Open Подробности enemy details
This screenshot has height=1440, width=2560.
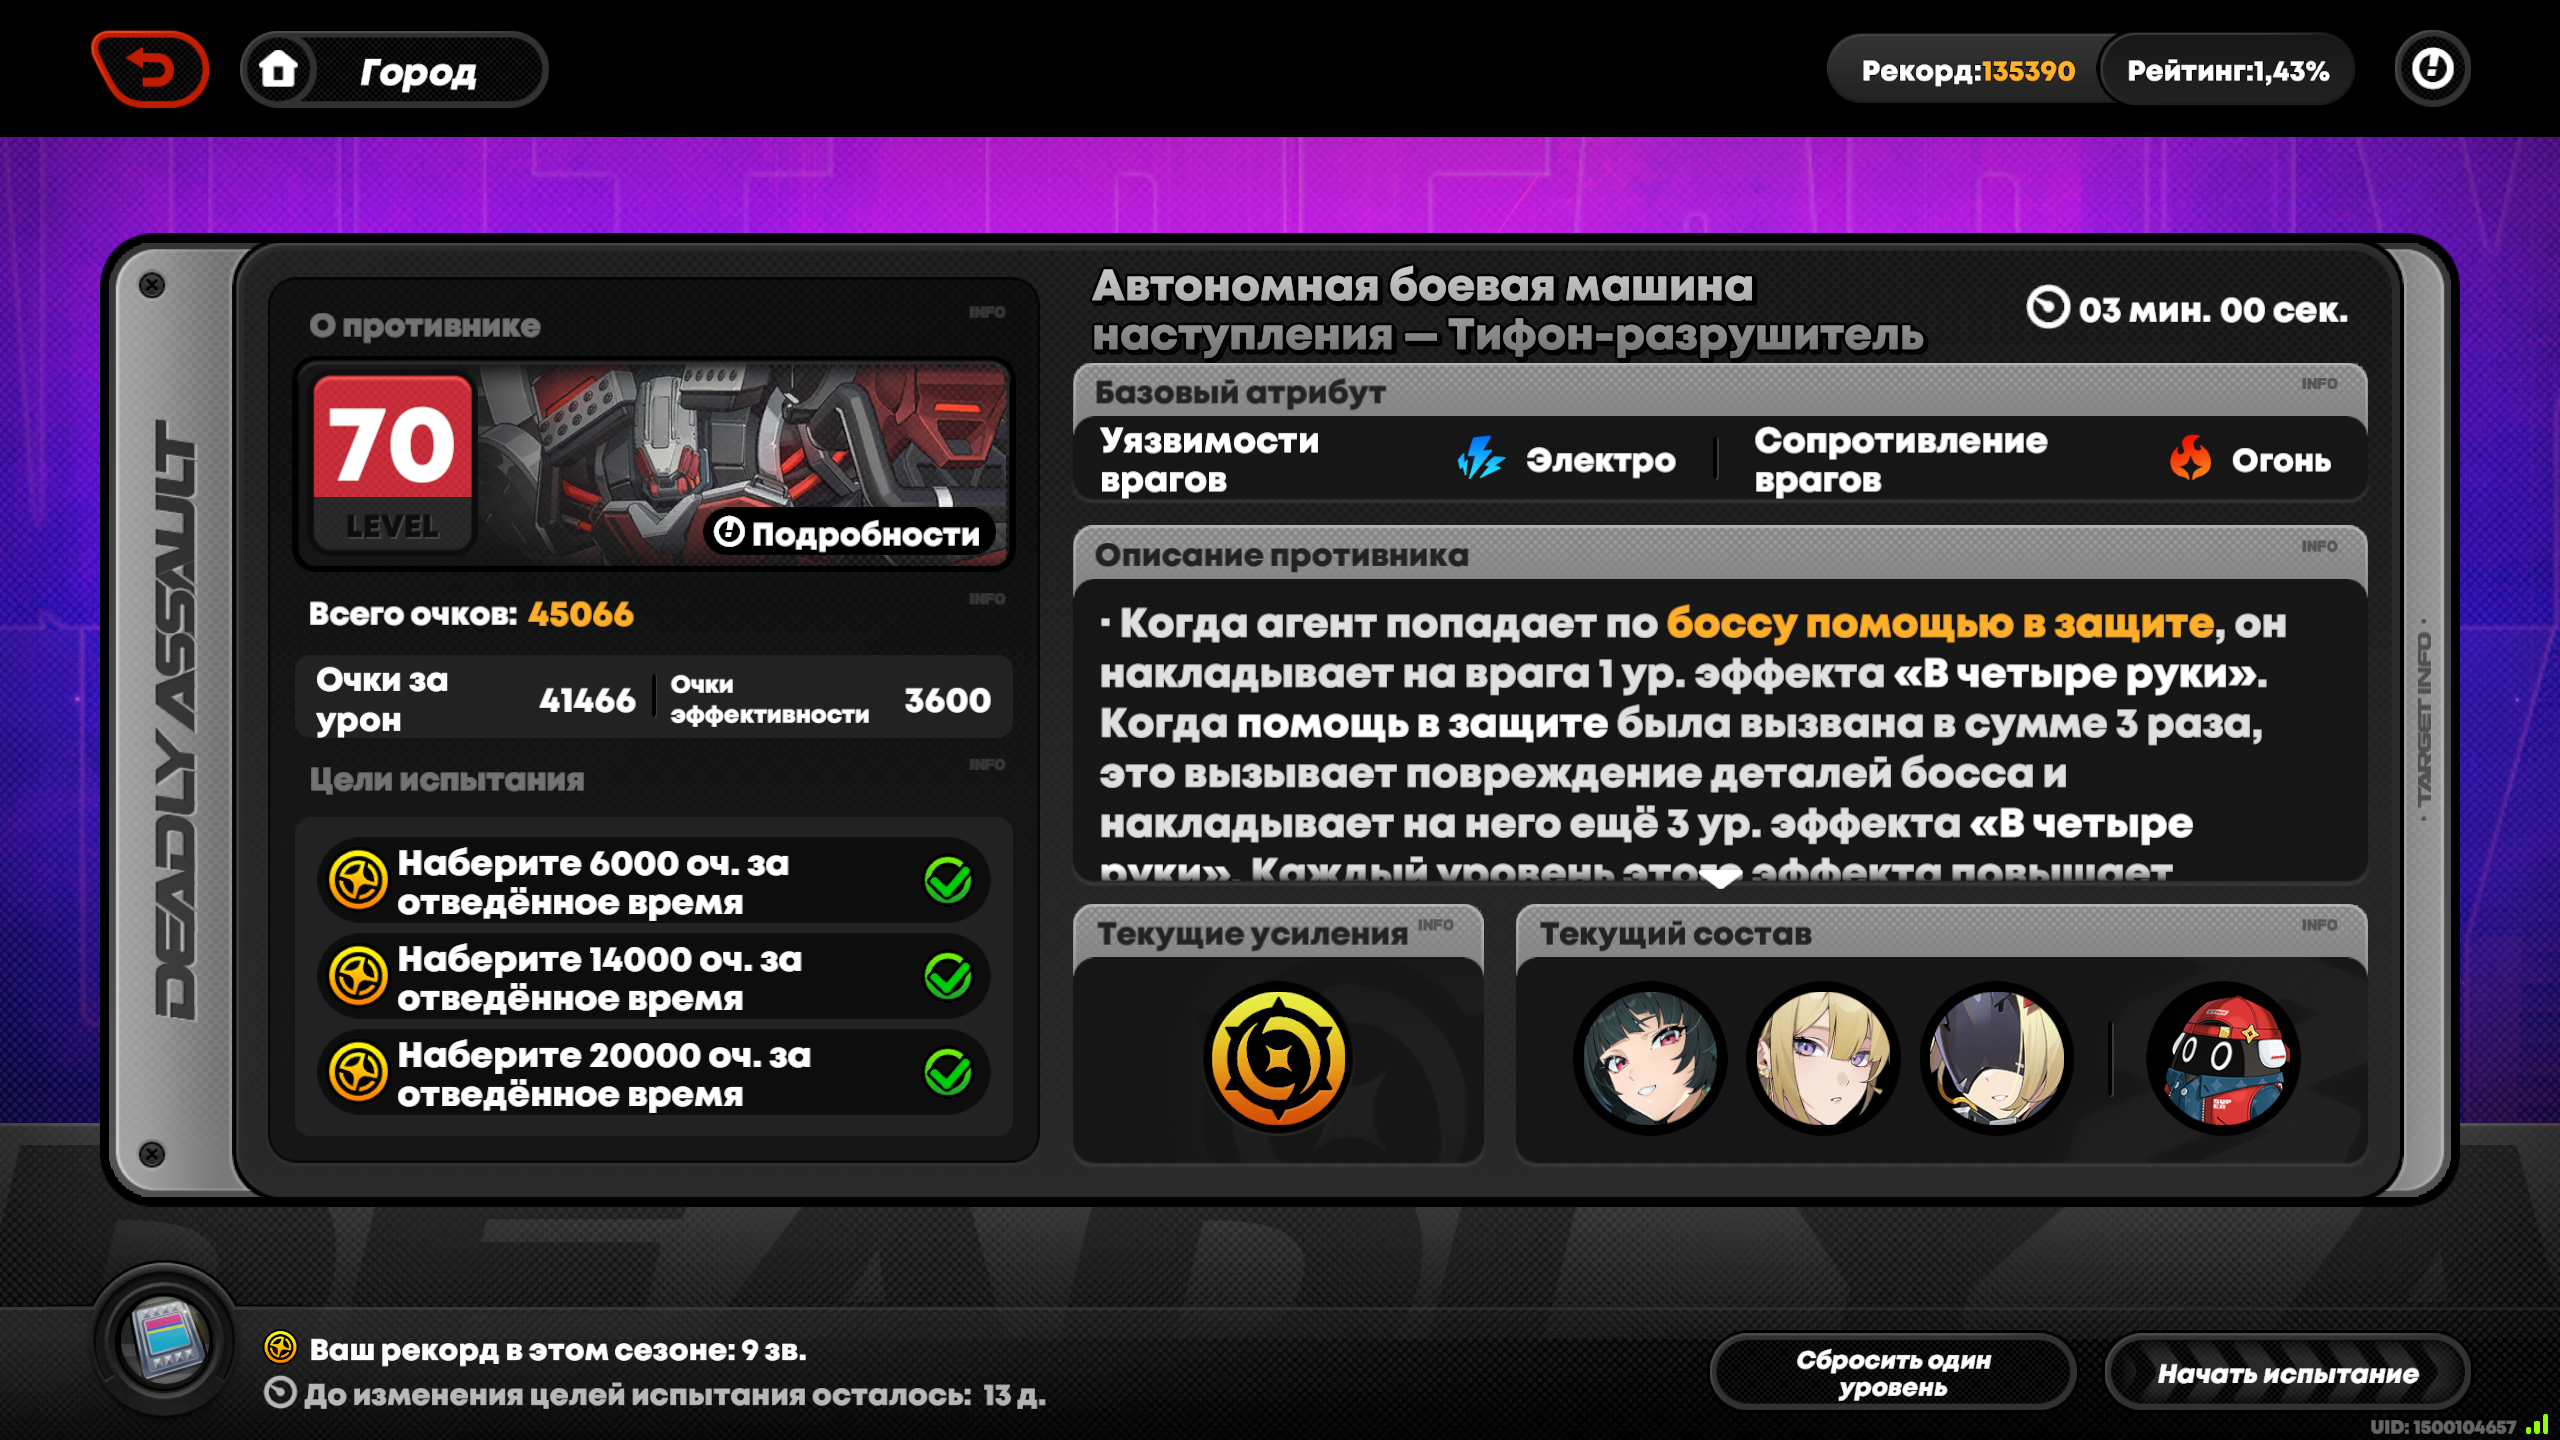tap(848, 533)
